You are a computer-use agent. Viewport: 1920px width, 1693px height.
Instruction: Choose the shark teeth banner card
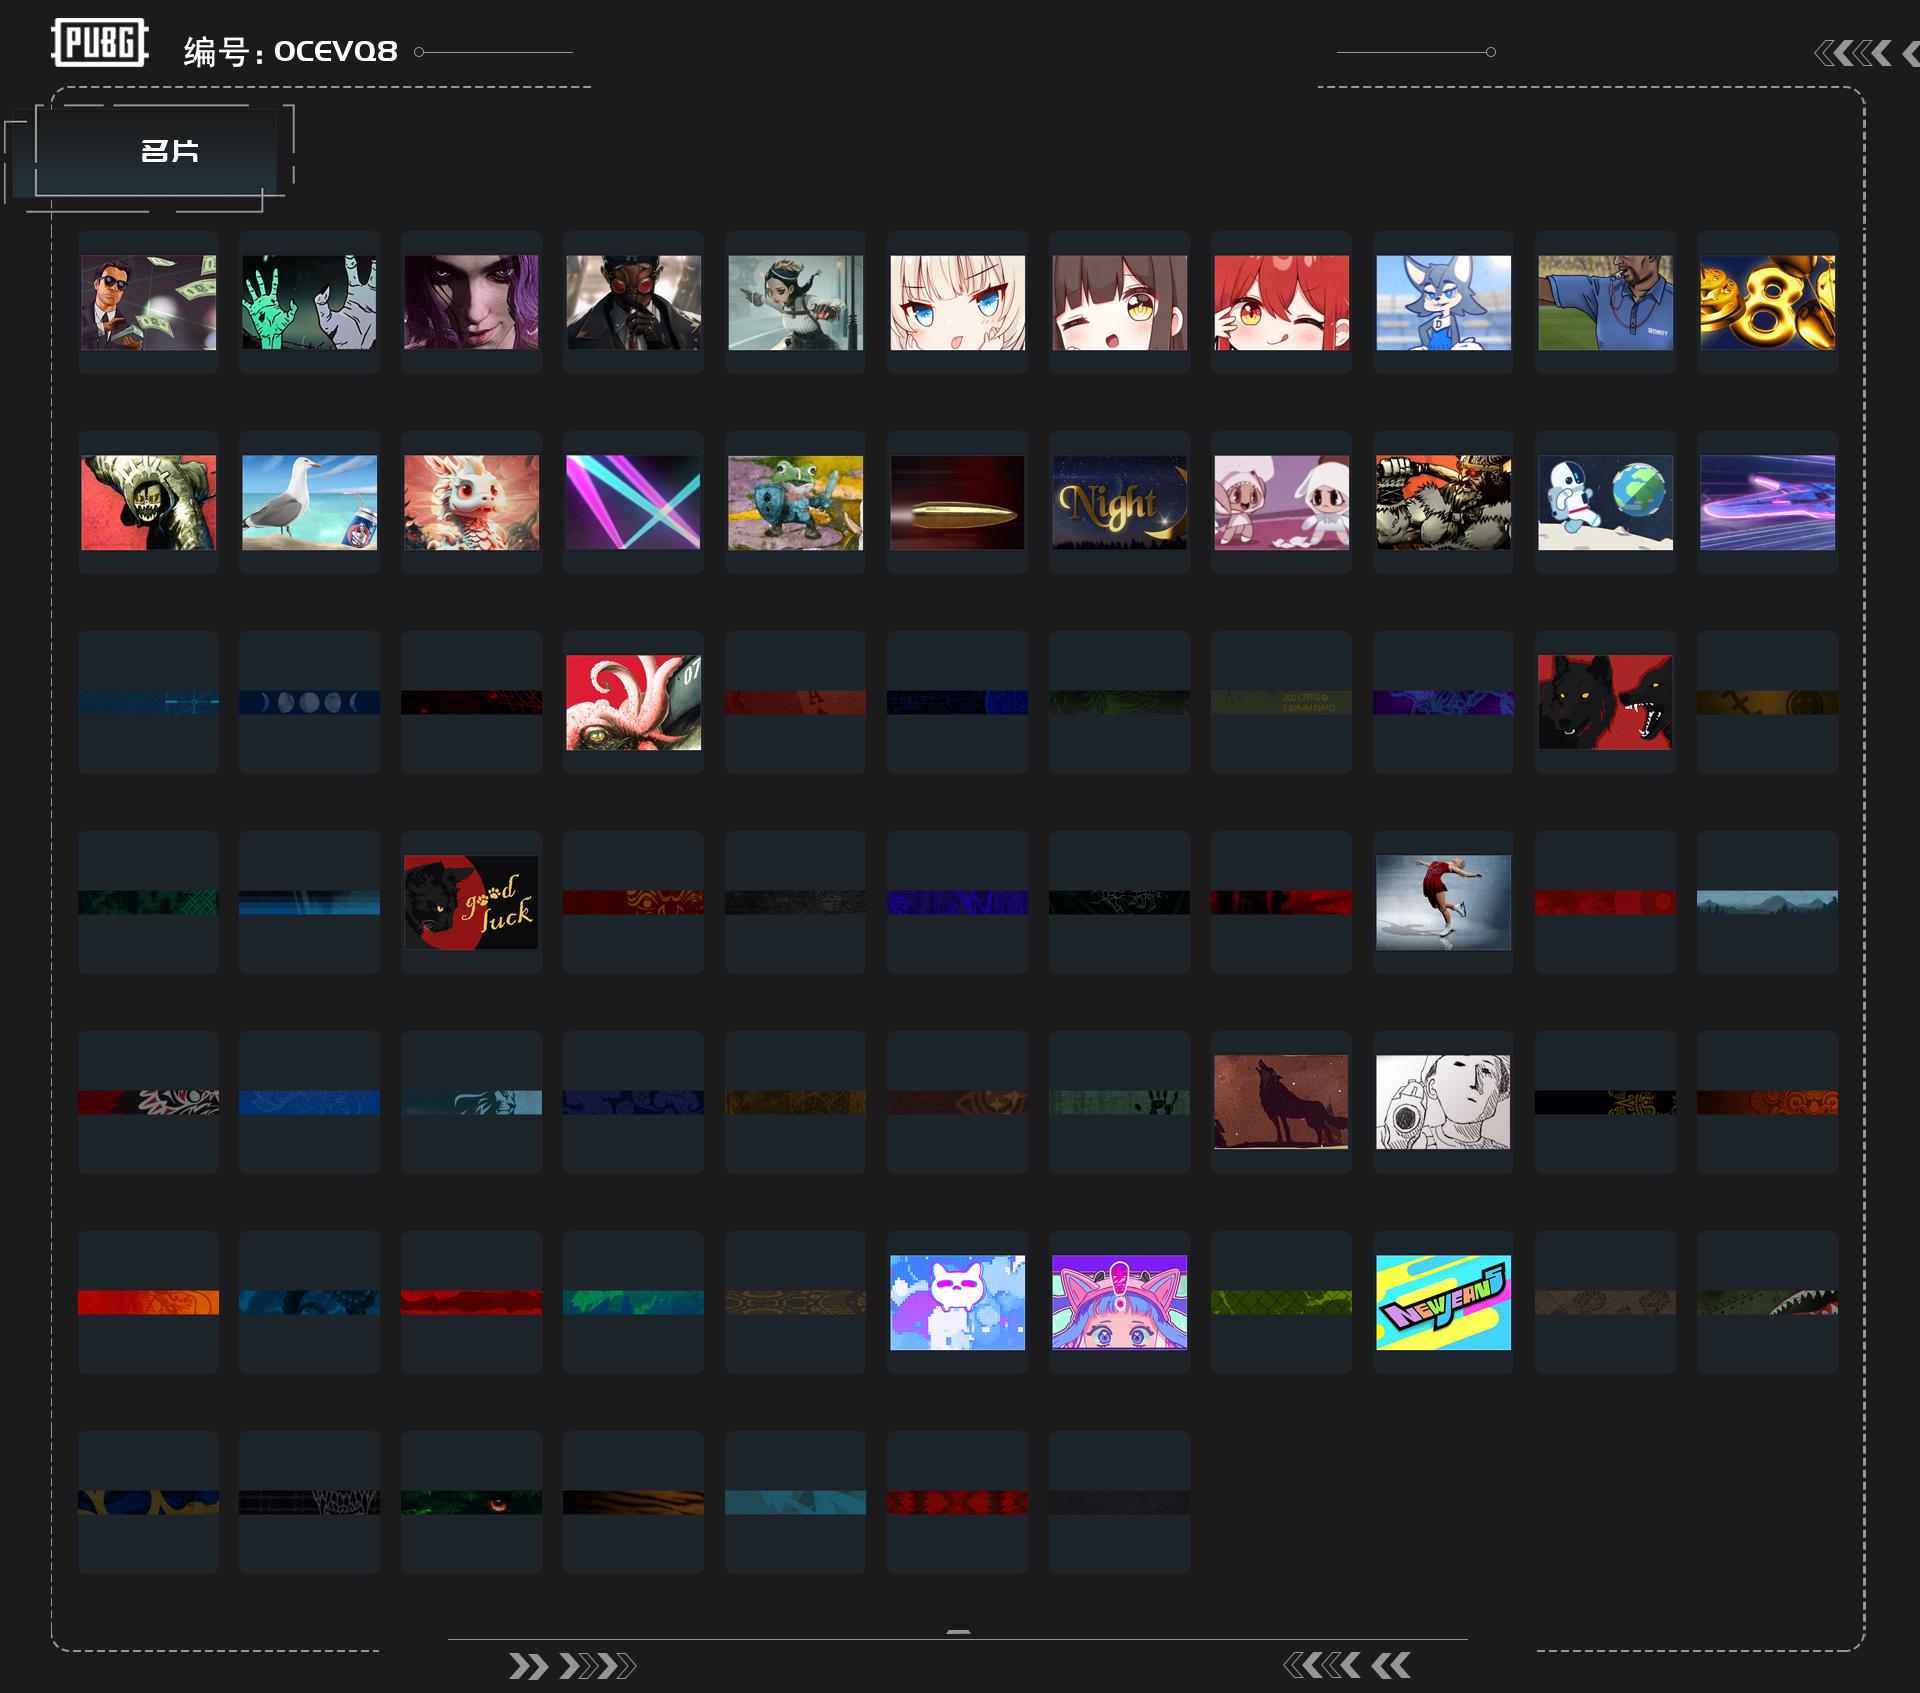coord(1768,1302)
